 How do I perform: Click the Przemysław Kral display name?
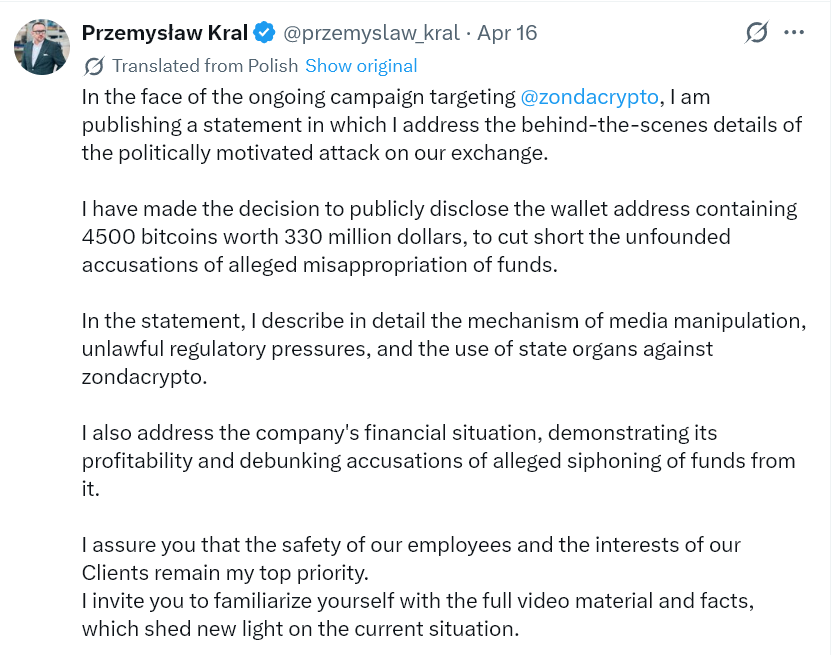click(x=164, y=33)
